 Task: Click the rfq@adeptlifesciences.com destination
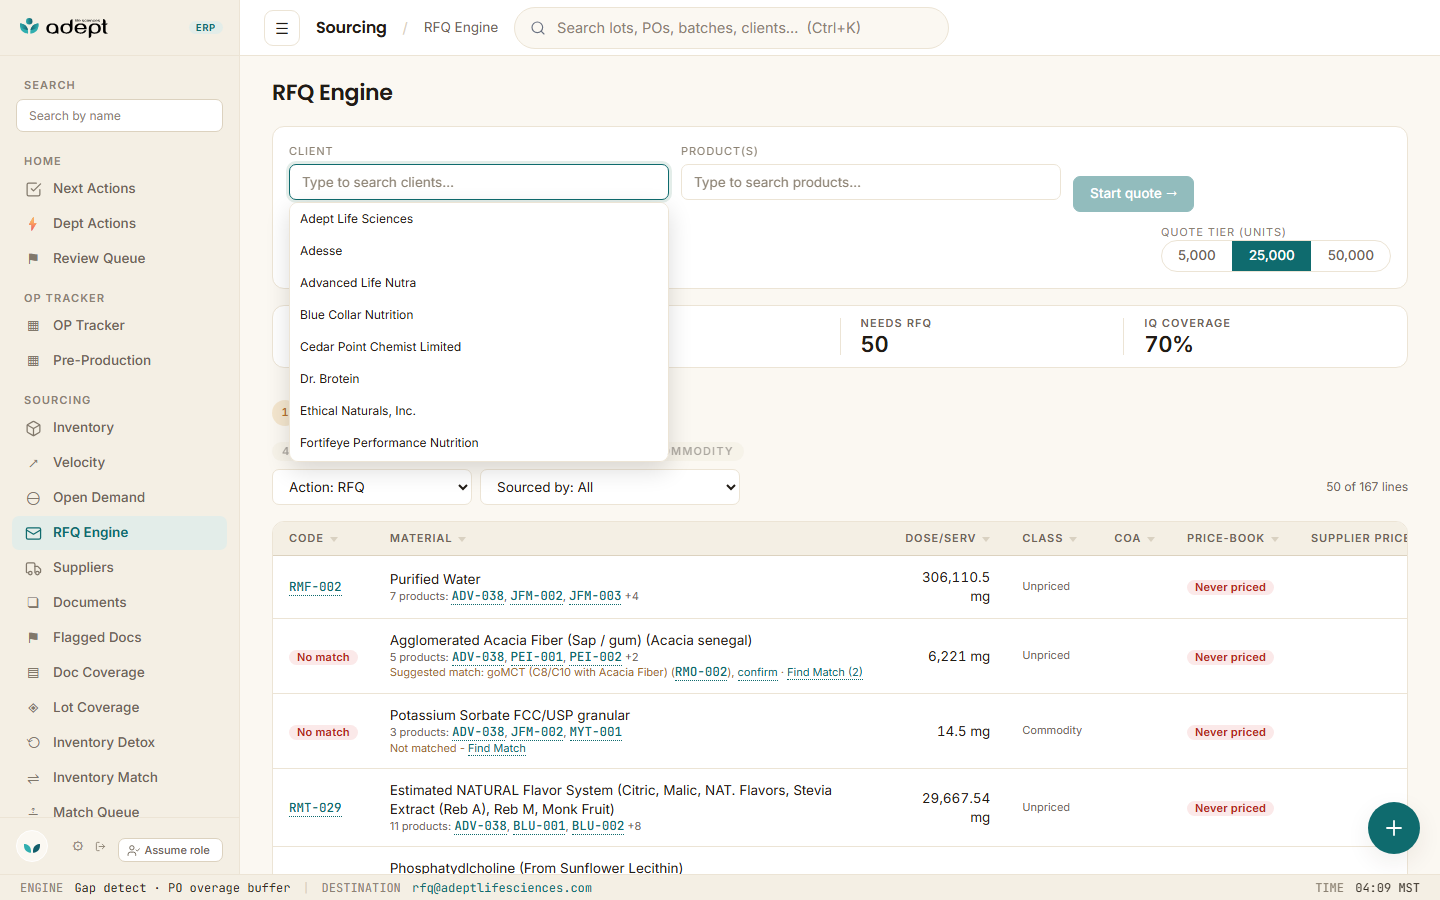[502, 888]
